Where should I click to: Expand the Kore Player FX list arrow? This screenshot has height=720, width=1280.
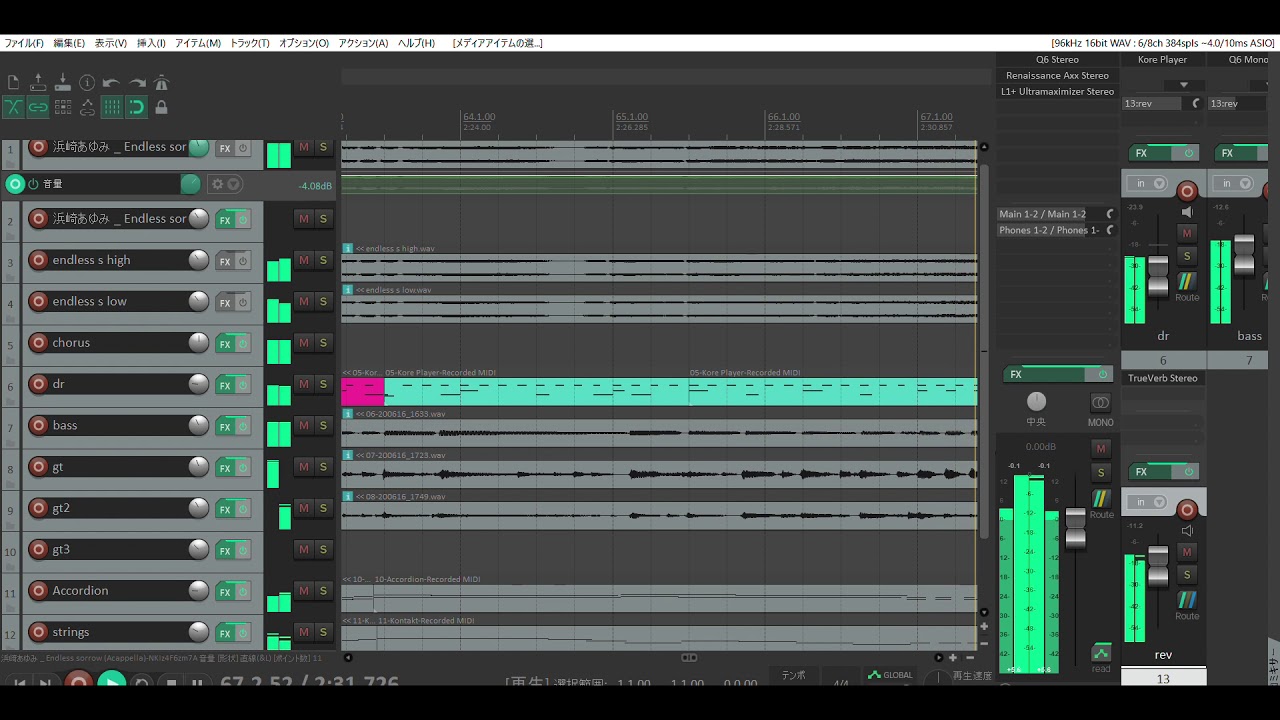coord(1184,85)
